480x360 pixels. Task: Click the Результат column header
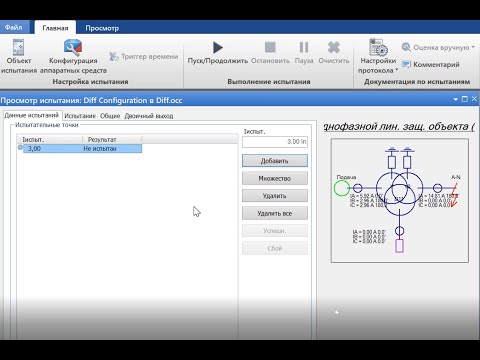(112, 139)
